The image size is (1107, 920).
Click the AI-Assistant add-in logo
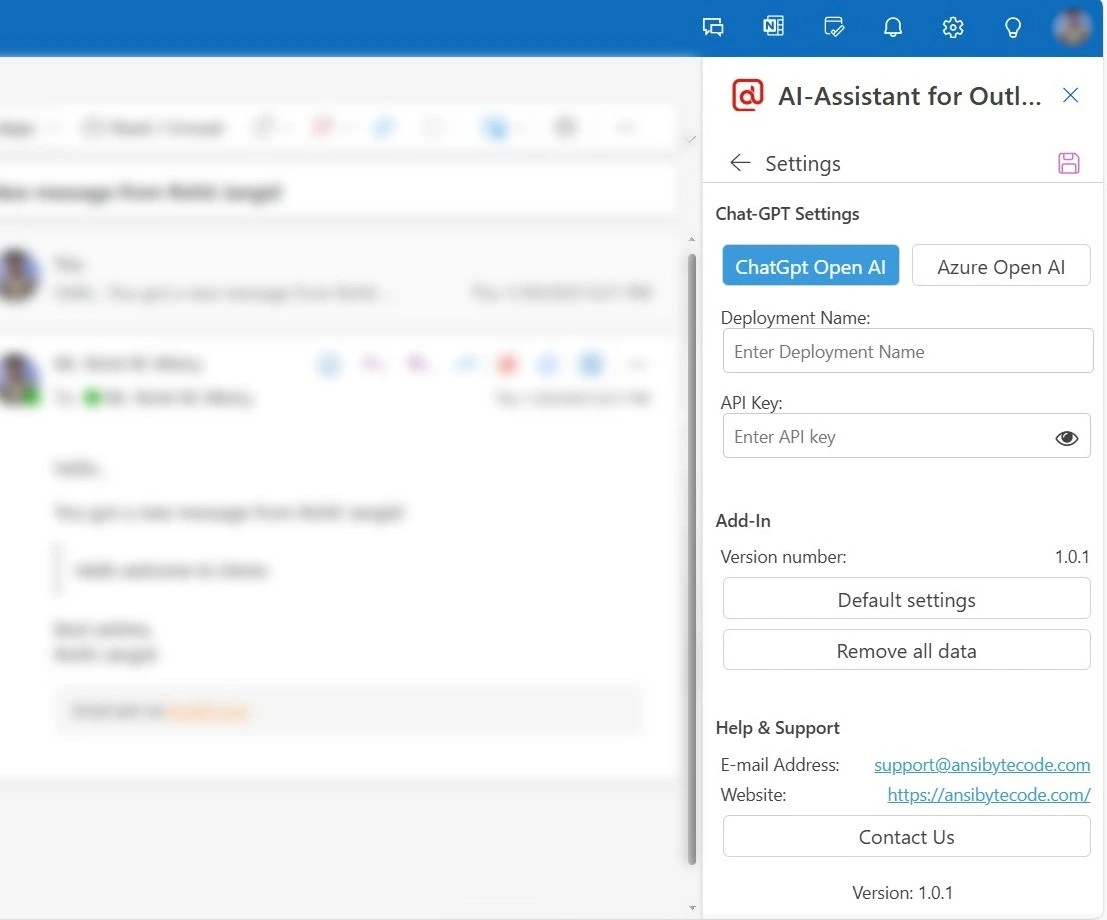[x=748, y=95]
